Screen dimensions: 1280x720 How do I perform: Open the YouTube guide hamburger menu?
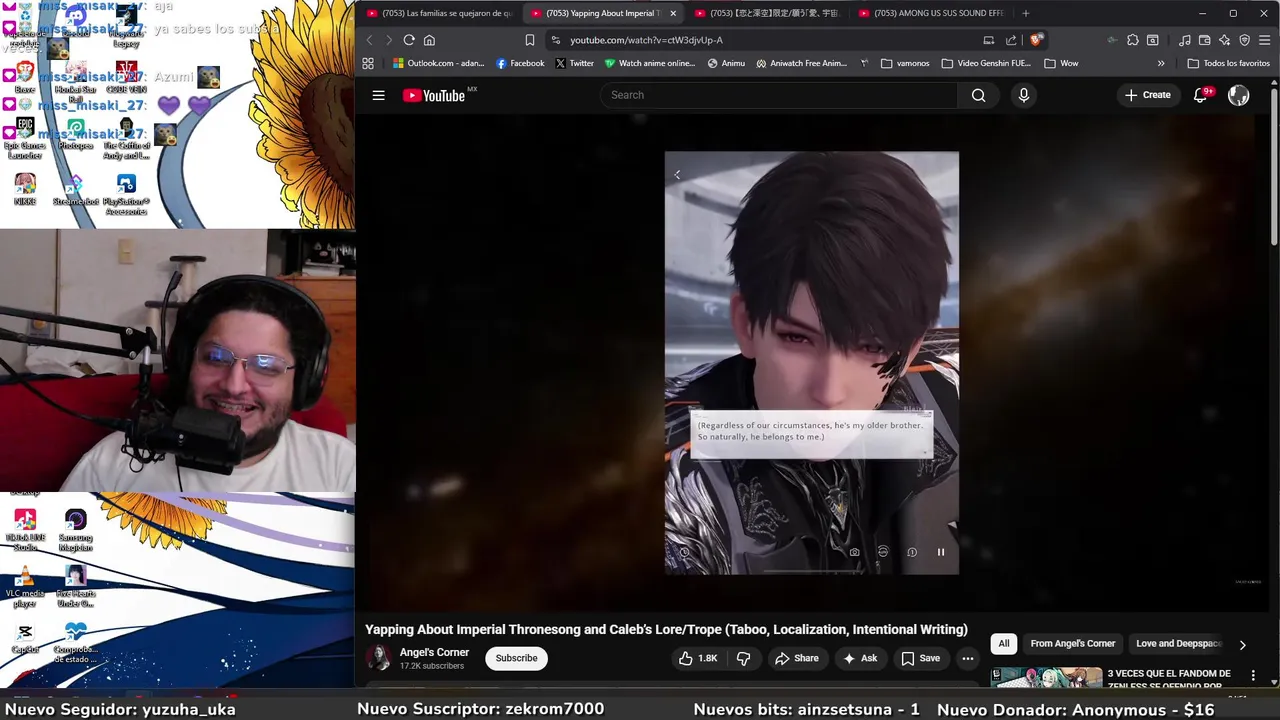coord(378,95)
